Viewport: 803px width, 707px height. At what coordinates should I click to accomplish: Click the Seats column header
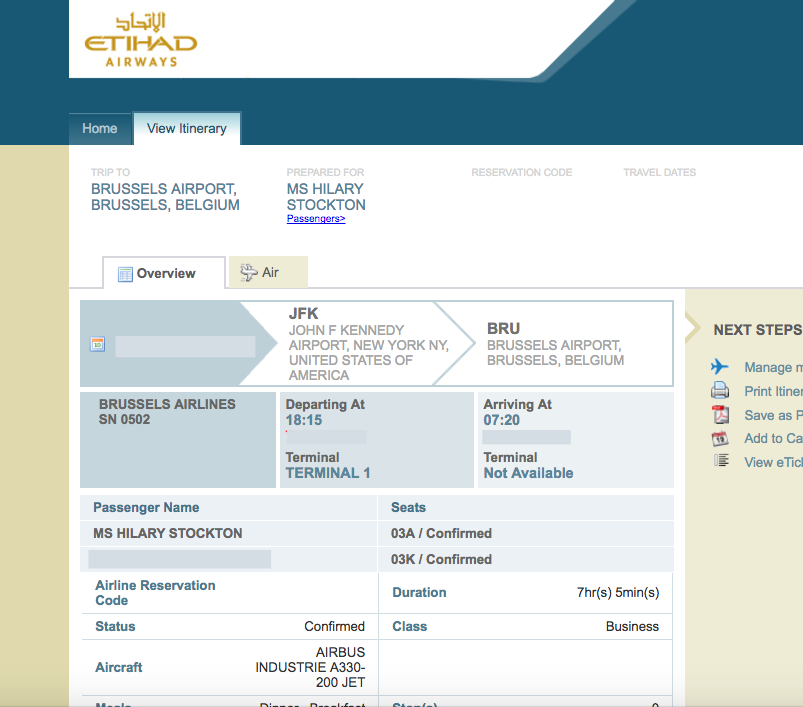coord(408,507)
